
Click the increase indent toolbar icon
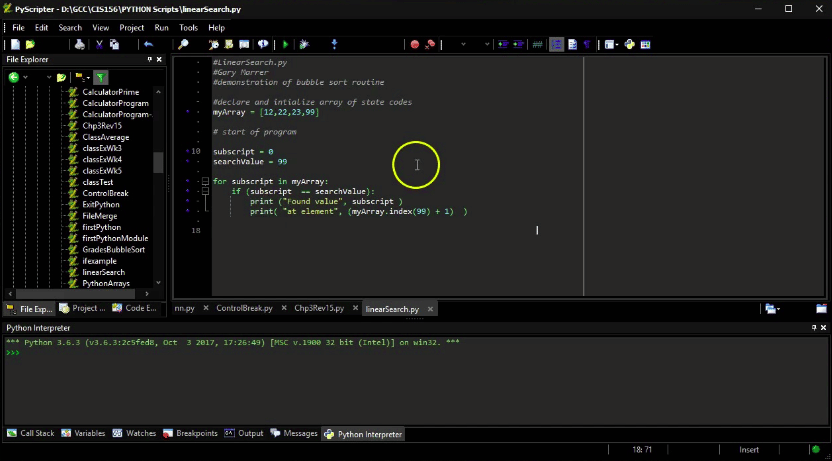[x=502, y=45]
